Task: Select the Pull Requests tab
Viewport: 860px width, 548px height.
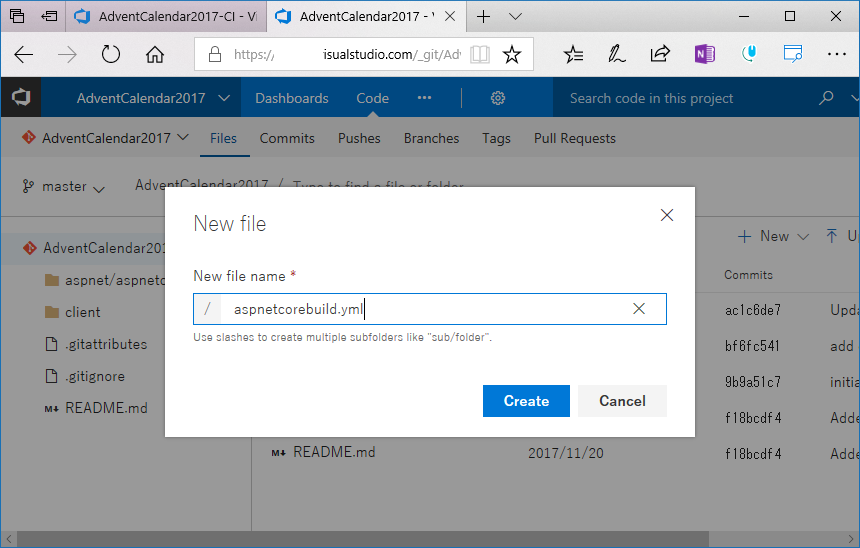Action: [575, 138]
